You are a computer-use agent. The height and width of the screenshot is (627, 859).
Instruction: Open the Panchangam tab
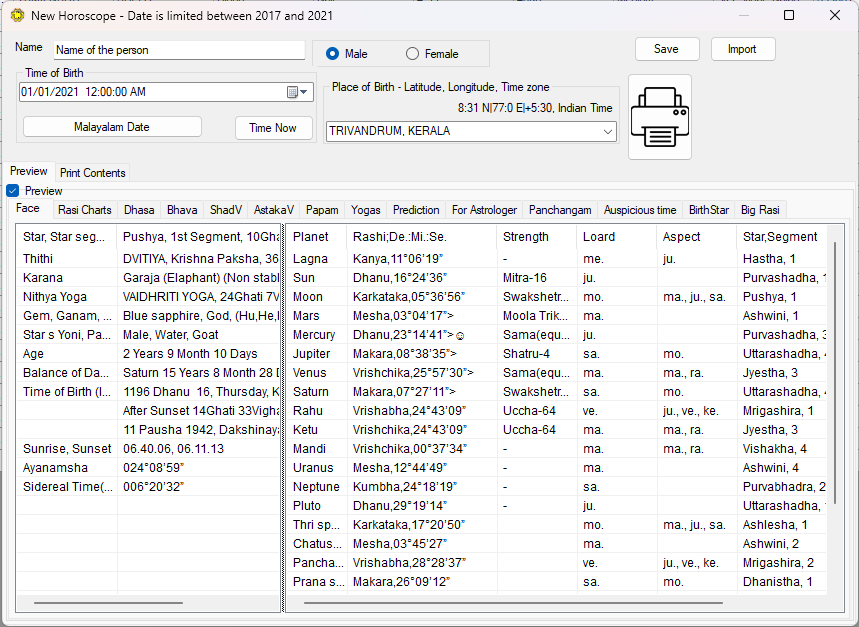560,210
